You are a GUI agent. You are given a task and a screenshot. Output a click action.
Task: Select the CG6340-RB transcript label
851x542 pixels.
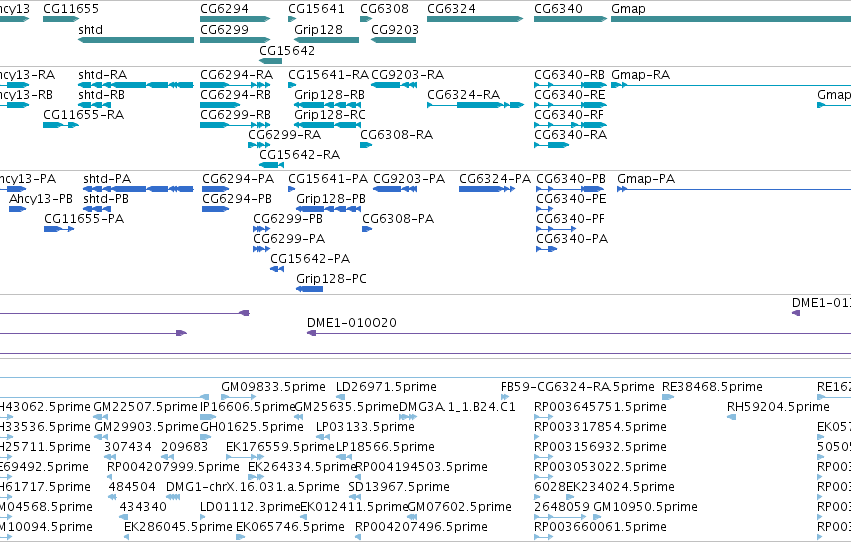point(569,74)
